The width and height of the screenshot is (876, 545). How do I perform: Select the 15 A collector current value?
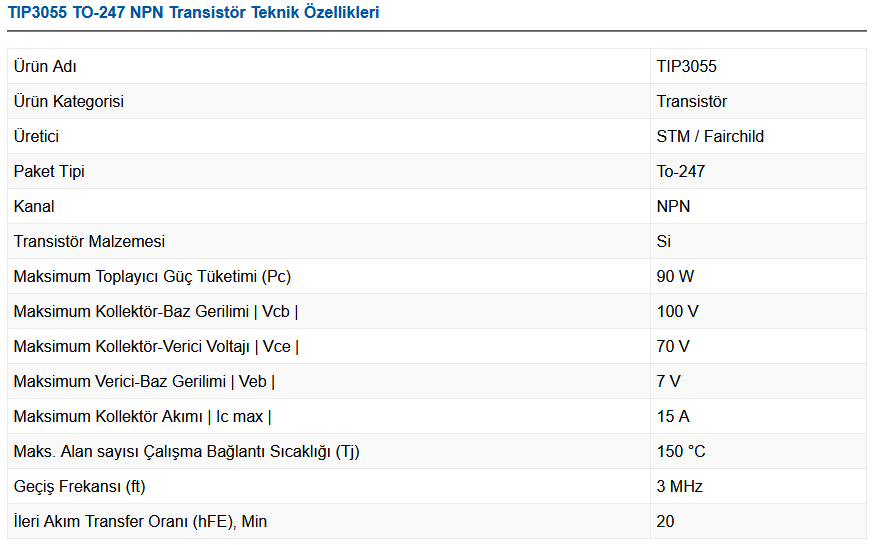pos(673,417)
